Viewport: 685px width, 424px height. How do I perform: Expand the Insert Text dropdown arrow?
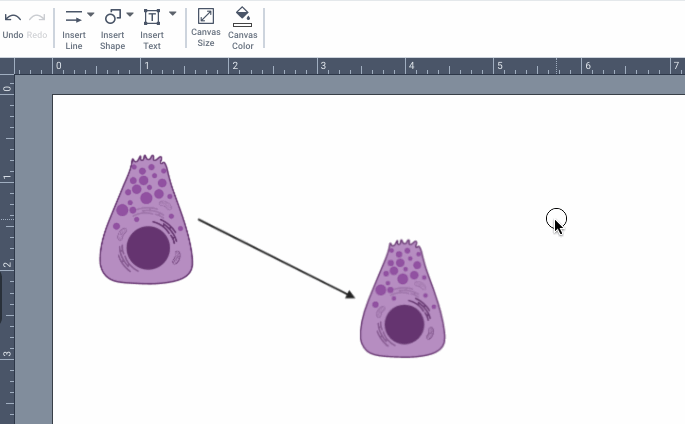pos(172,15)
